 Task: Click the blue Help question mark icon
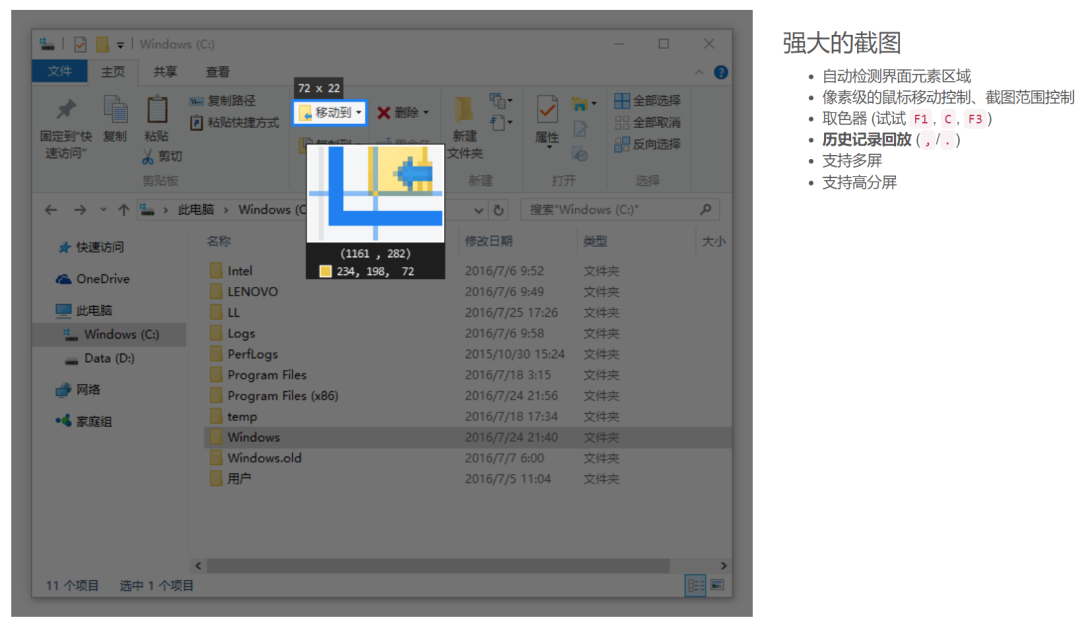pos(720,72)
